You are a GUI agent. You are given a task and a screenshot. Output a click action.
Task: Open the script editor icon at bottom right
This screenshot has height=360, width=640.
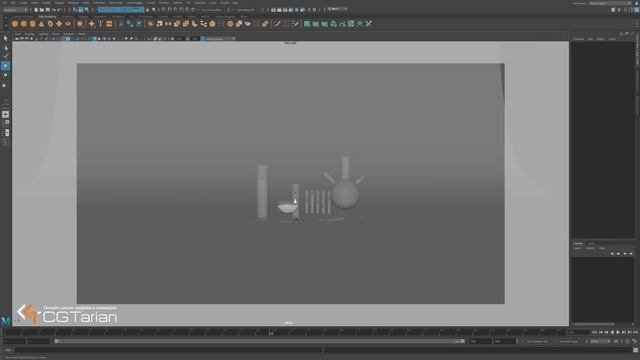(636, 350)
